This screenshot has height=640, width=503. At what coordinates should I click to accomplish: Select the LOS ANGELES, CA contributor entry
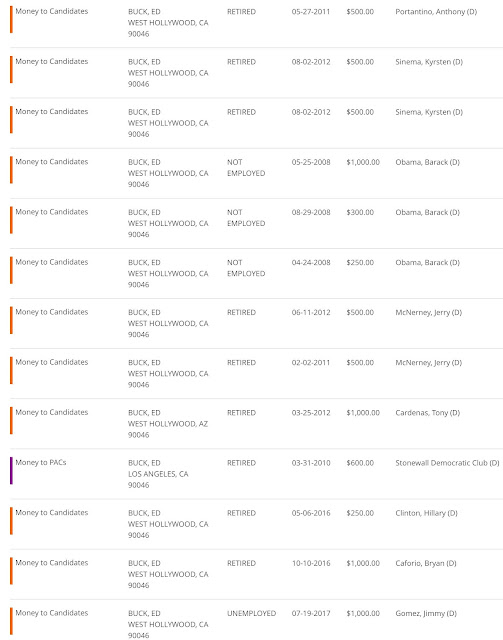pos(158,474)
